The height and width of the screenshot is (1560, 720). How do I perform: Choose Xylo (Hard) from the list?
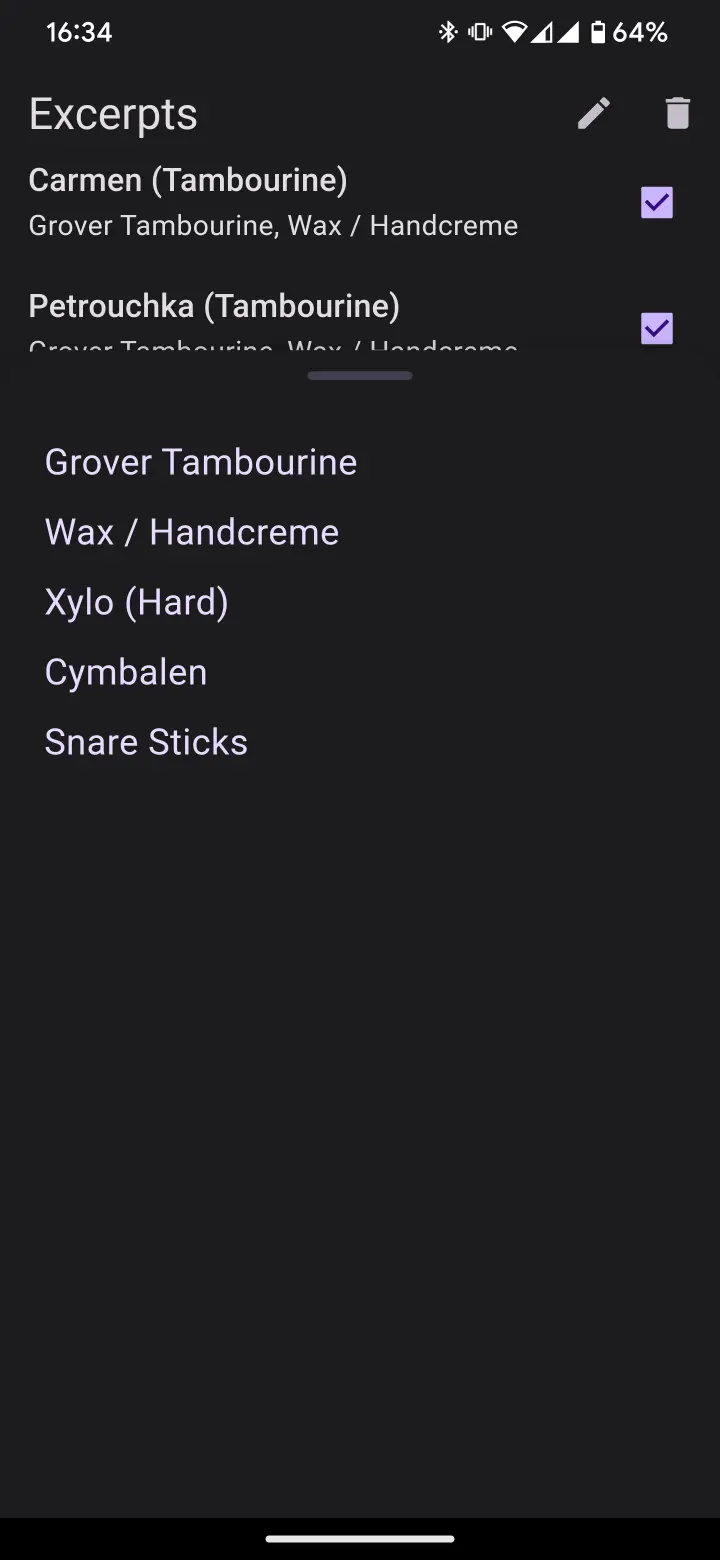coord(137,602)
